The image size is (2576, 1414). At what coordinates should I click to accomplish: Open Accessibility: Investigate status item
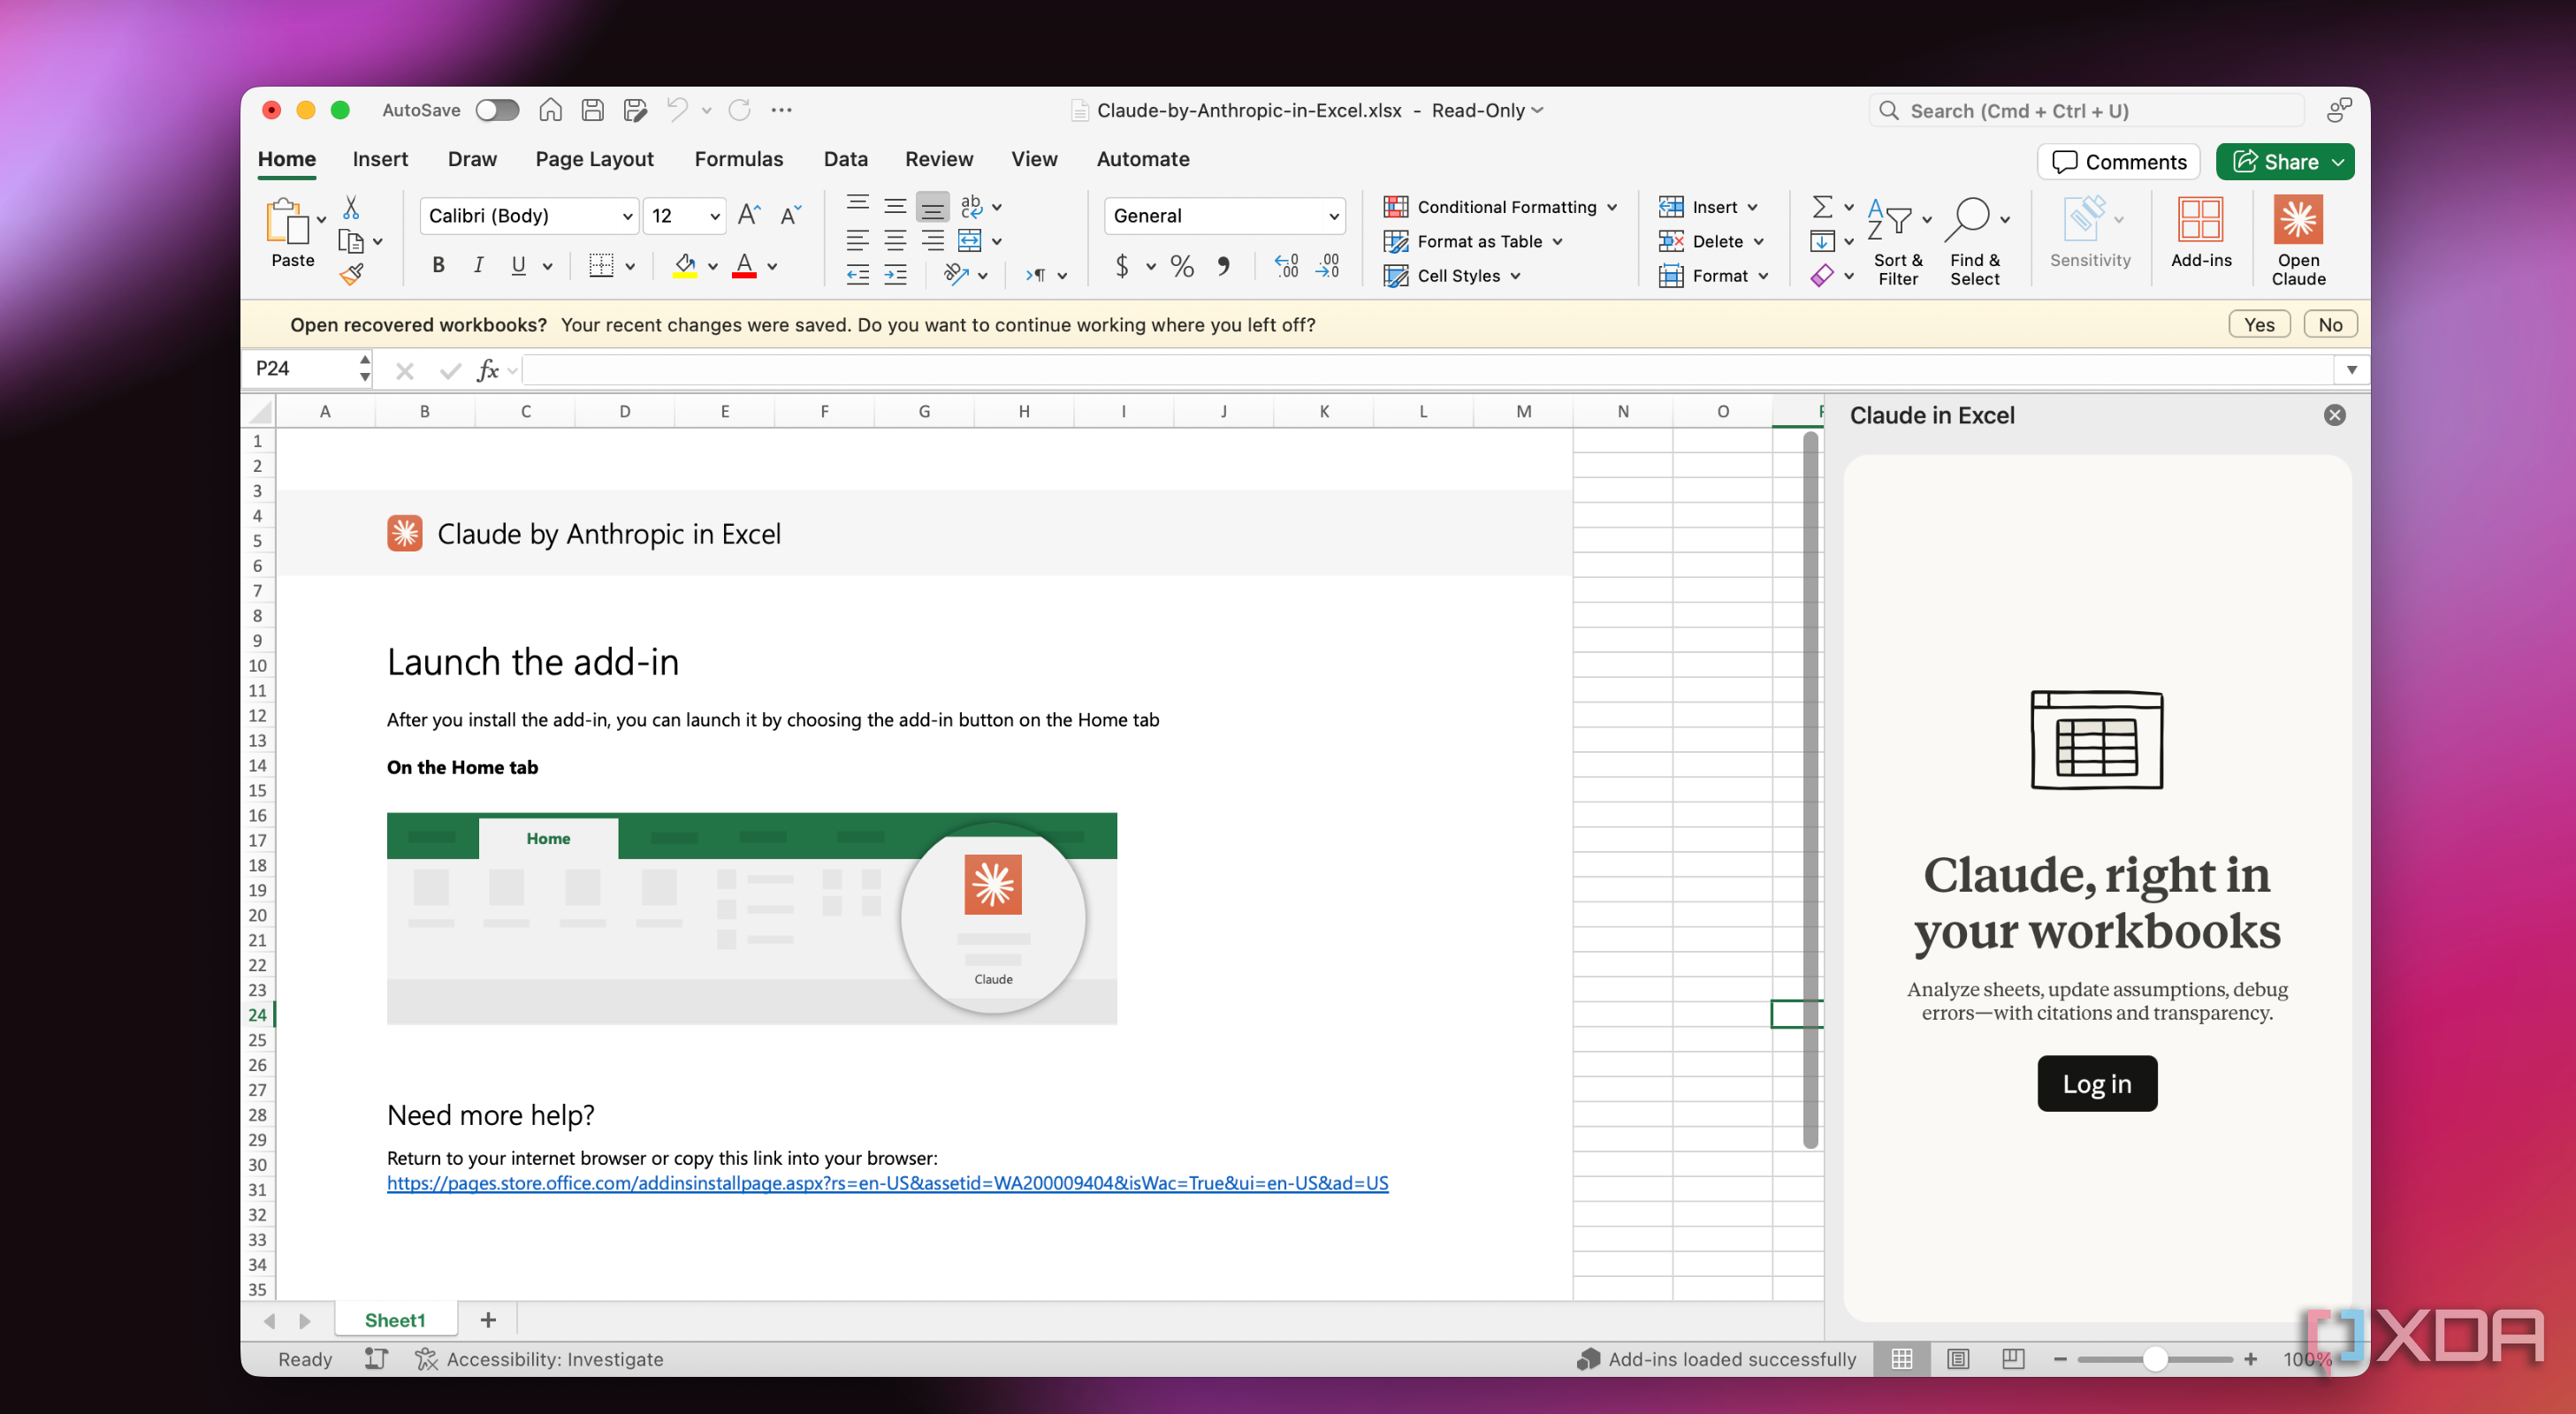click(540, 1359)
